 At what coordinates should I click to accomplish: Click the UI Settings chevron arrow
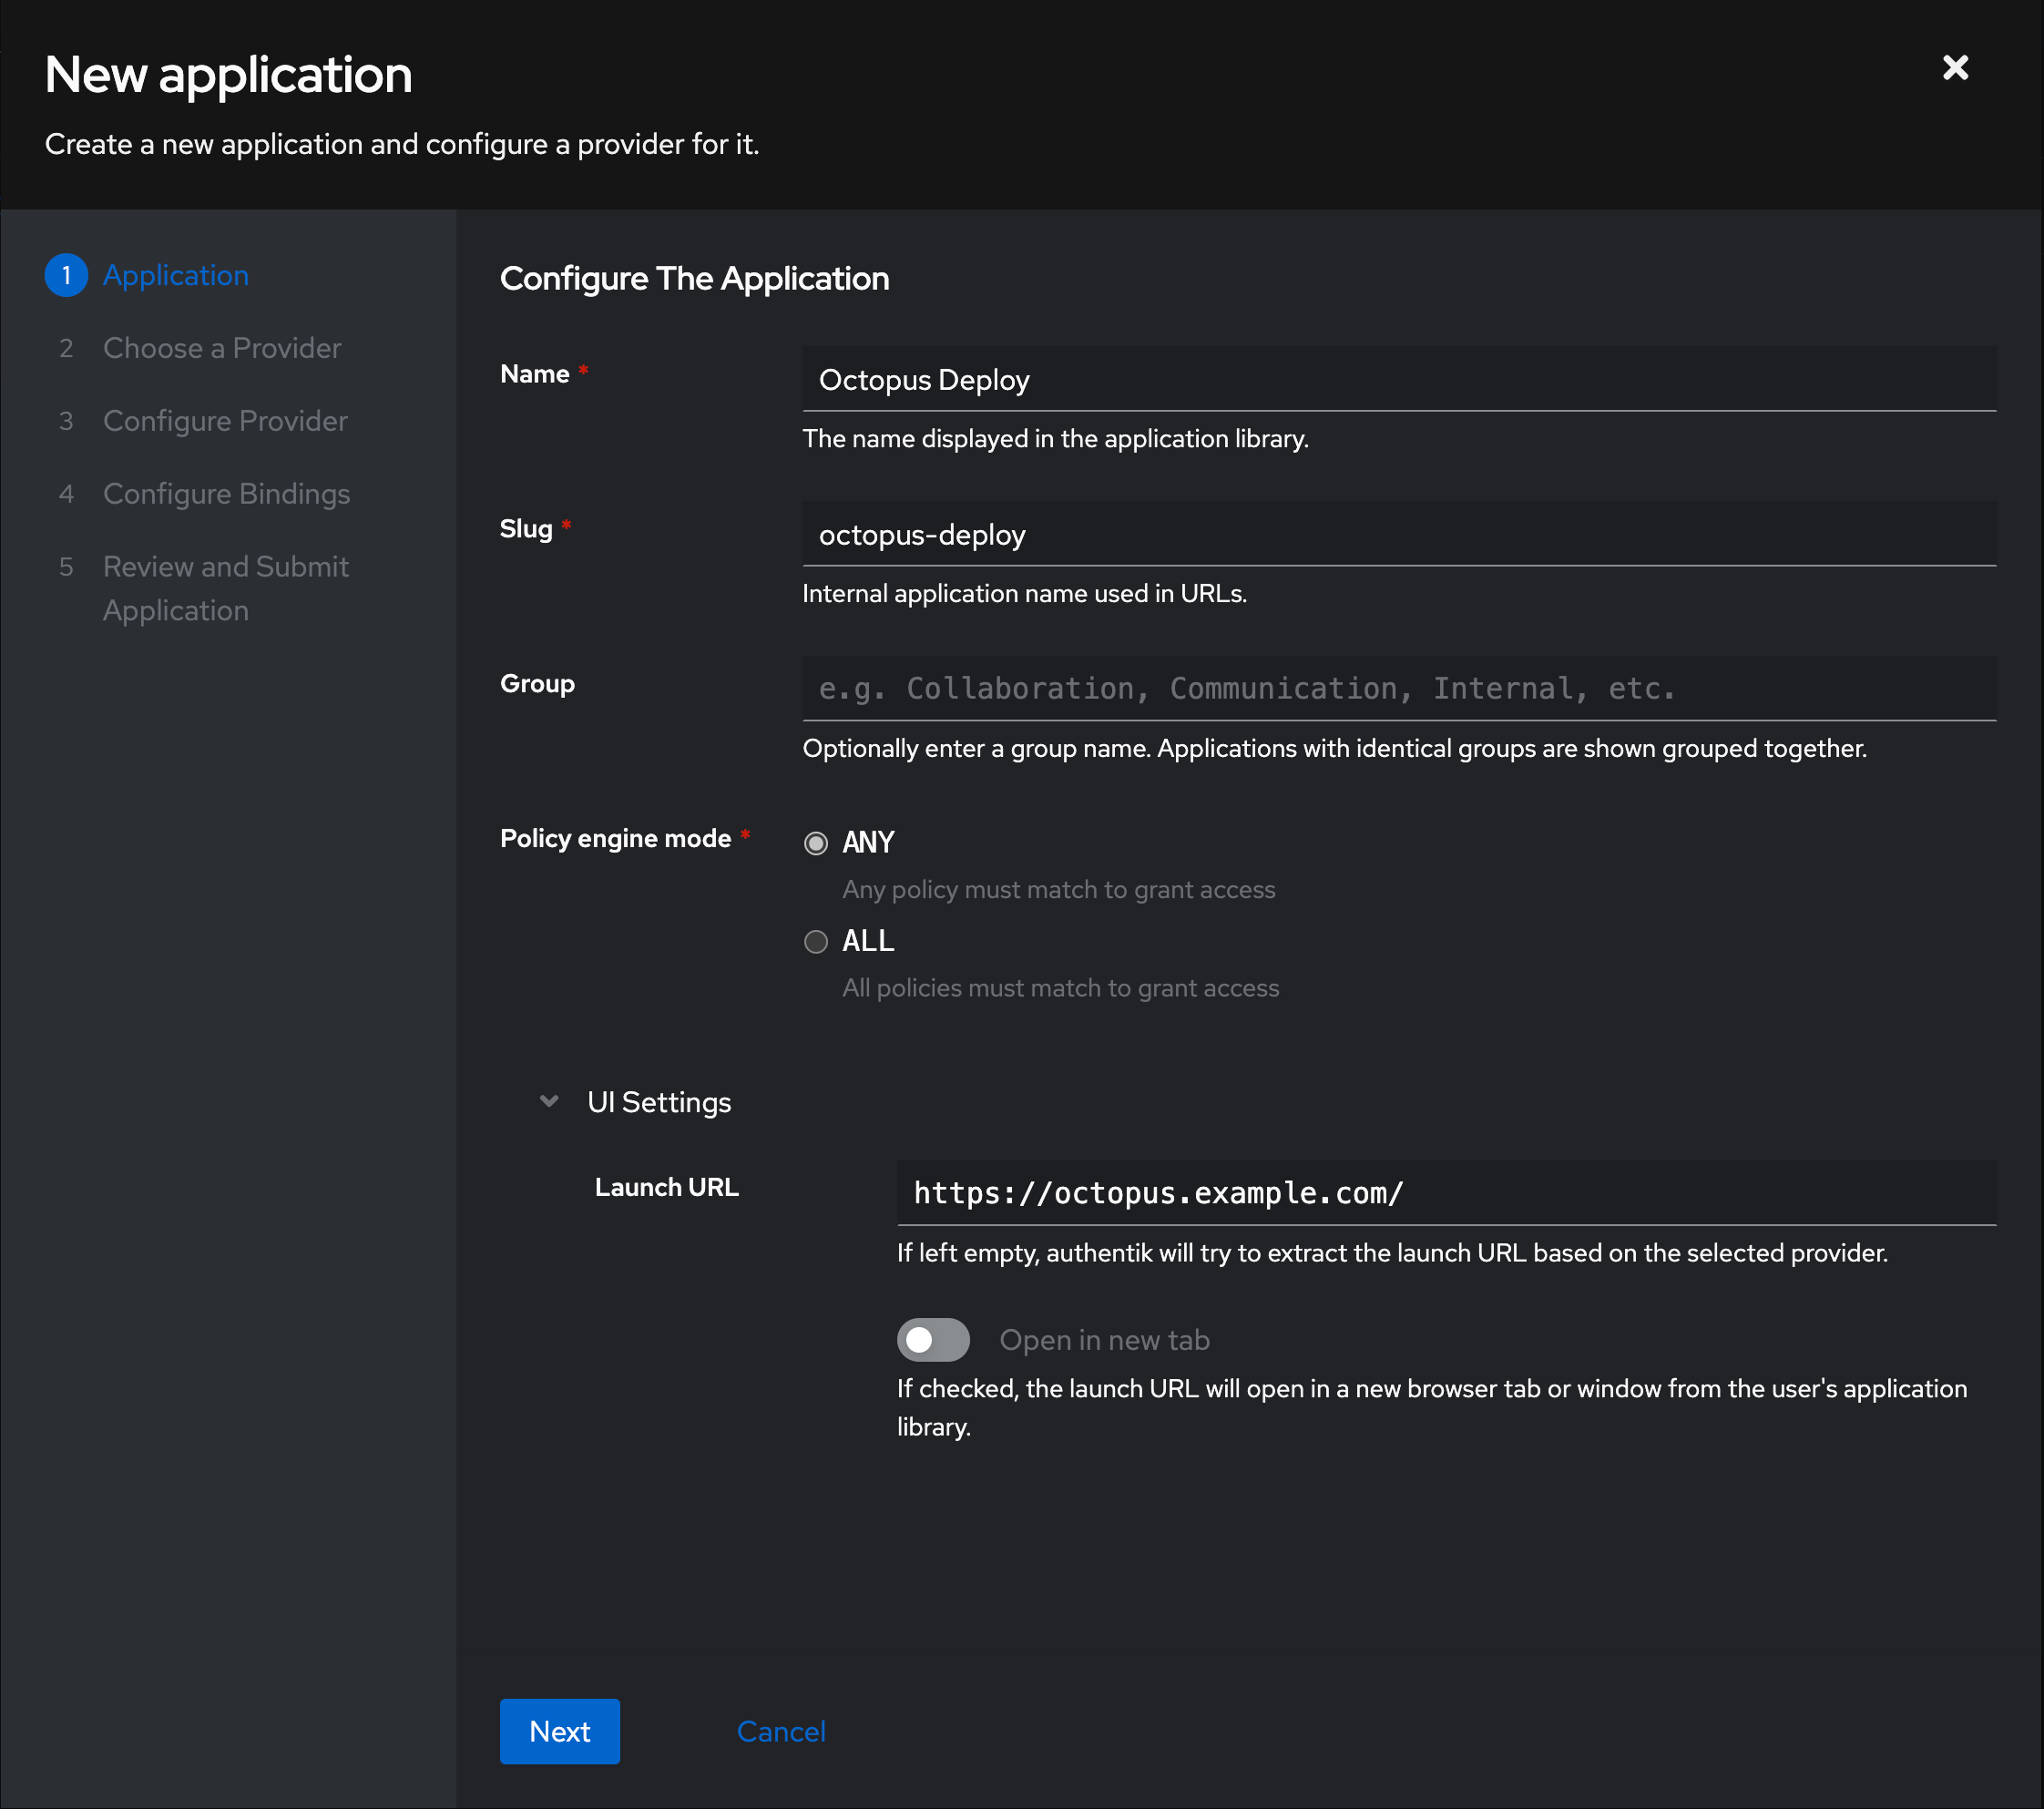coord(549,1101)
